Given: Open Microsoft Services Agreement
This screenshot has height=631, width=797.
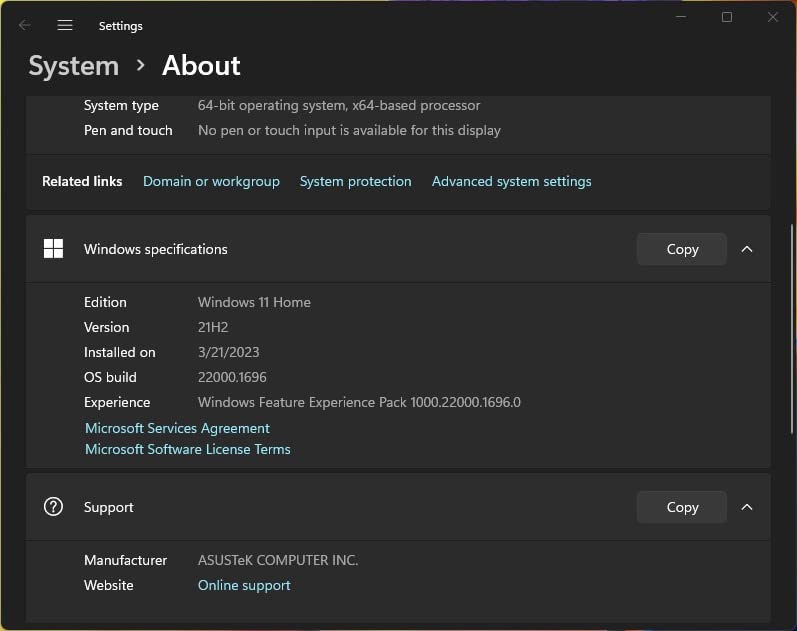Looking at the screenshot, I should [177, 428].
